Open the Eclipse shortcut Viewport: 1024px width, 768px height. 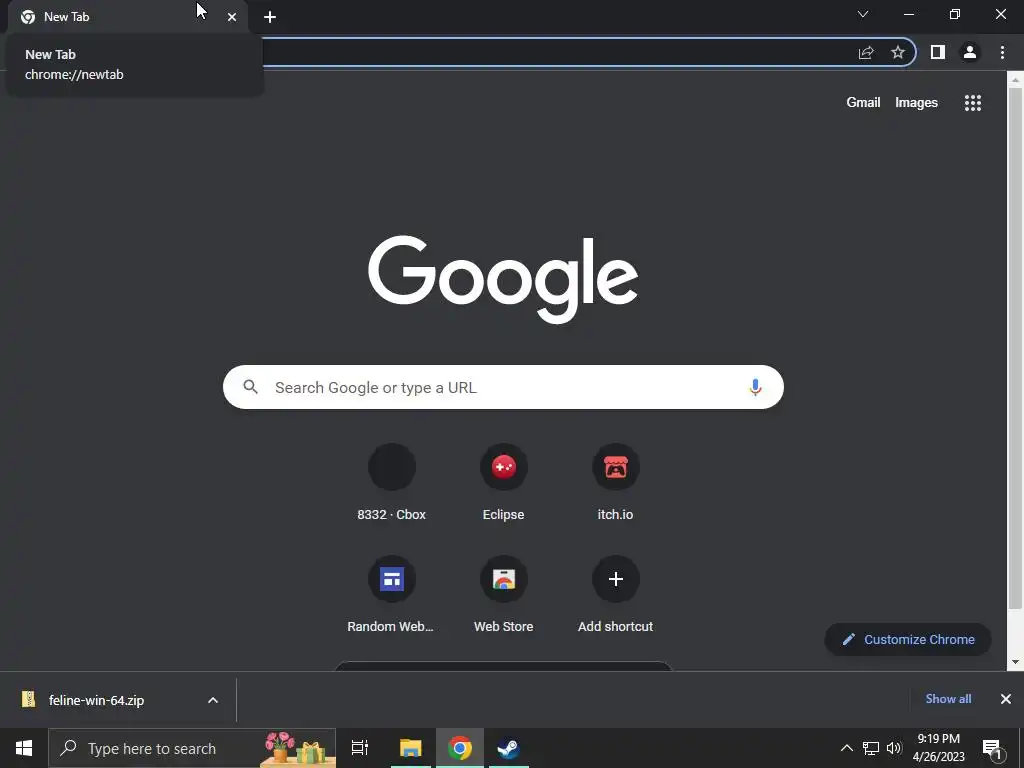coord(504,483)
